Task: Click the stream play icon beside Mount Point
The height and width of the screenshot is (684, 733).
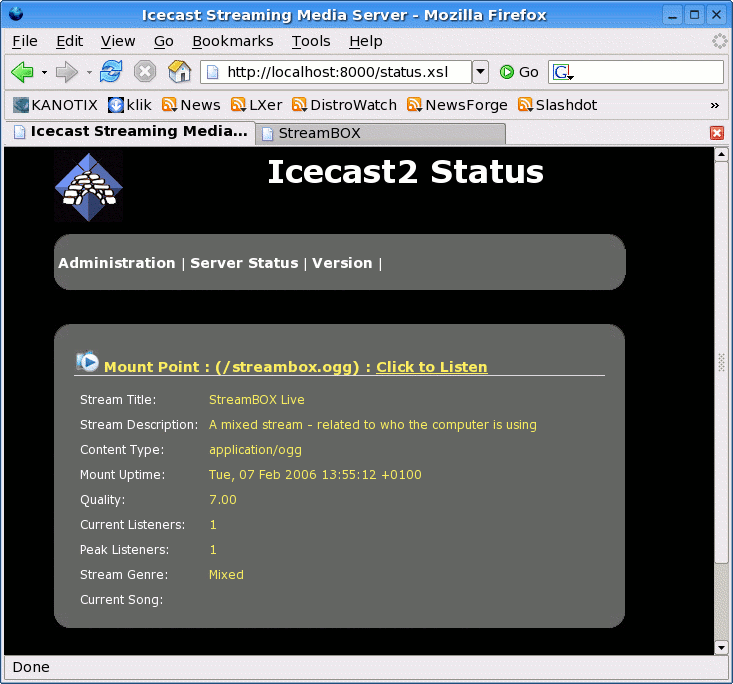Action: (87, 361)
